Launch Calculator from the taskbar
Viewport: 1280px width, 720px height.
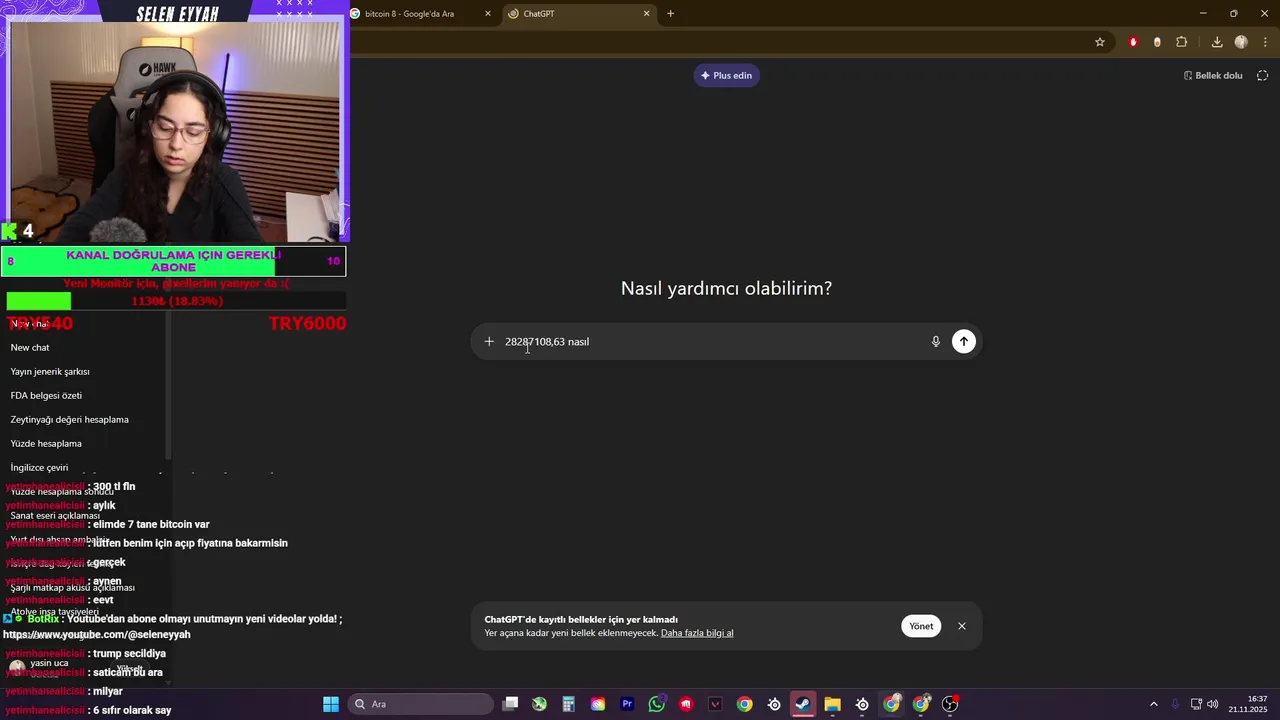(568, 704)
